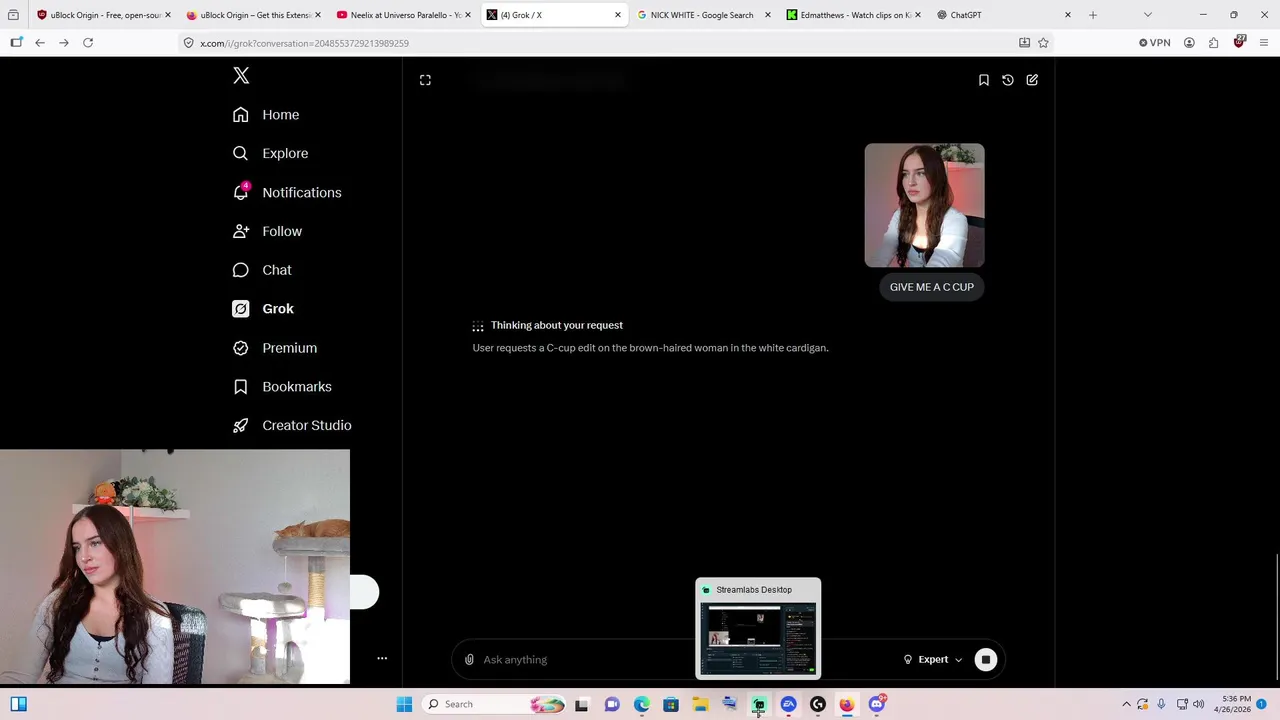Click the Creator Studio rocket icon
Image resolution: width=1280 pixels, height=720 pixels.
(240, 425)
